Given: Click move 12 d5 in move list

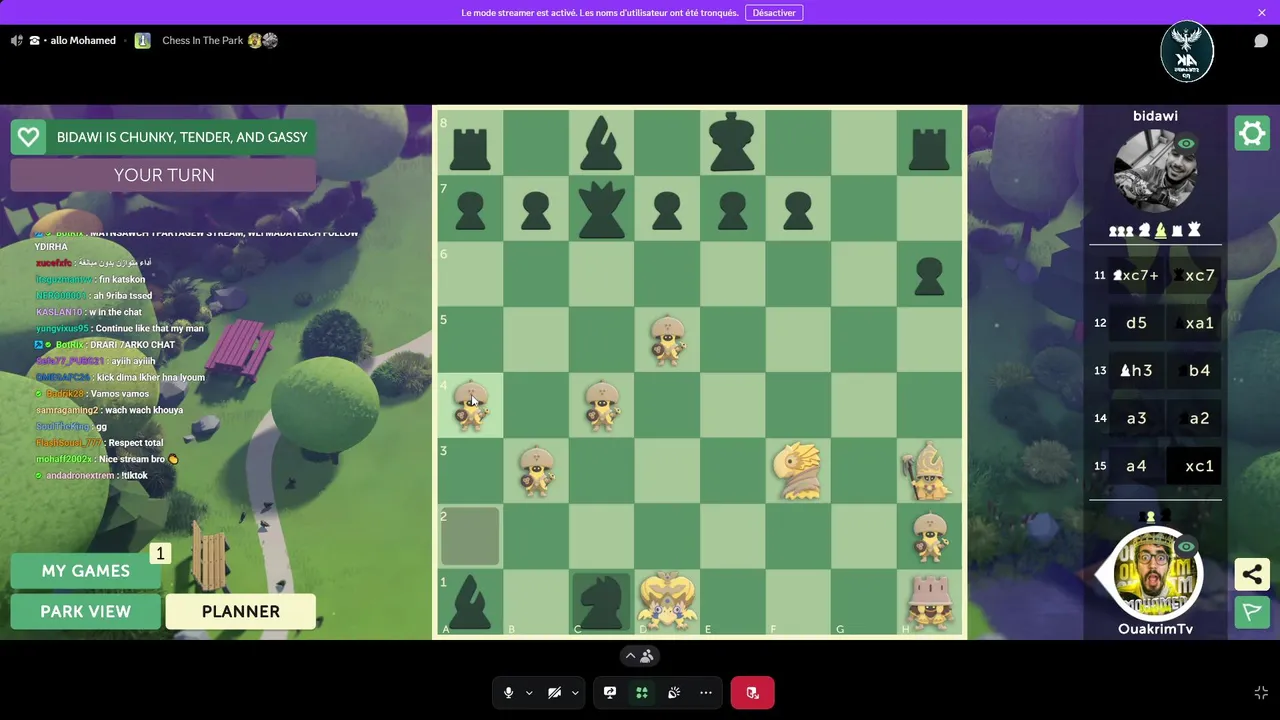Looking at the screenshot, I should pyautogui.click(x=1136, y=323).
